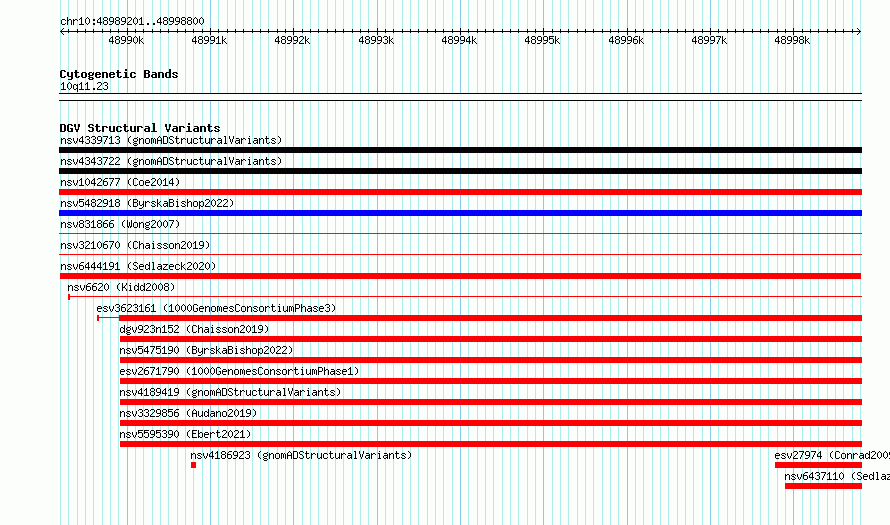The image size is (890, 525).
Task: Click the red bar of nsv6444191
Action: [460, 276]
